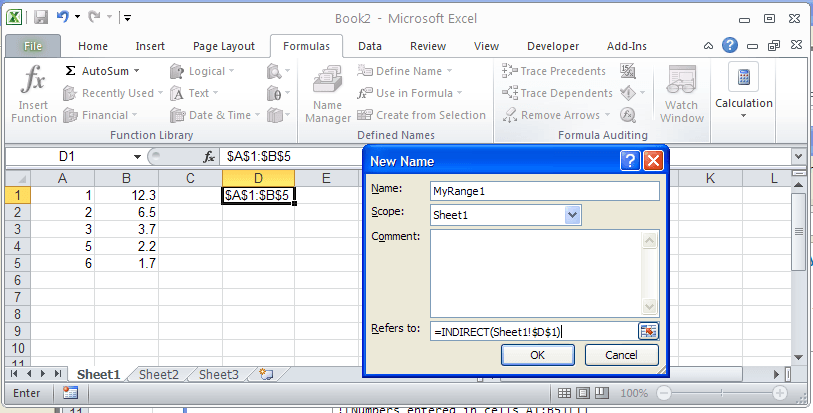813x413 pixels.
Task: Click the zoom slider handle
Action: 720,393
